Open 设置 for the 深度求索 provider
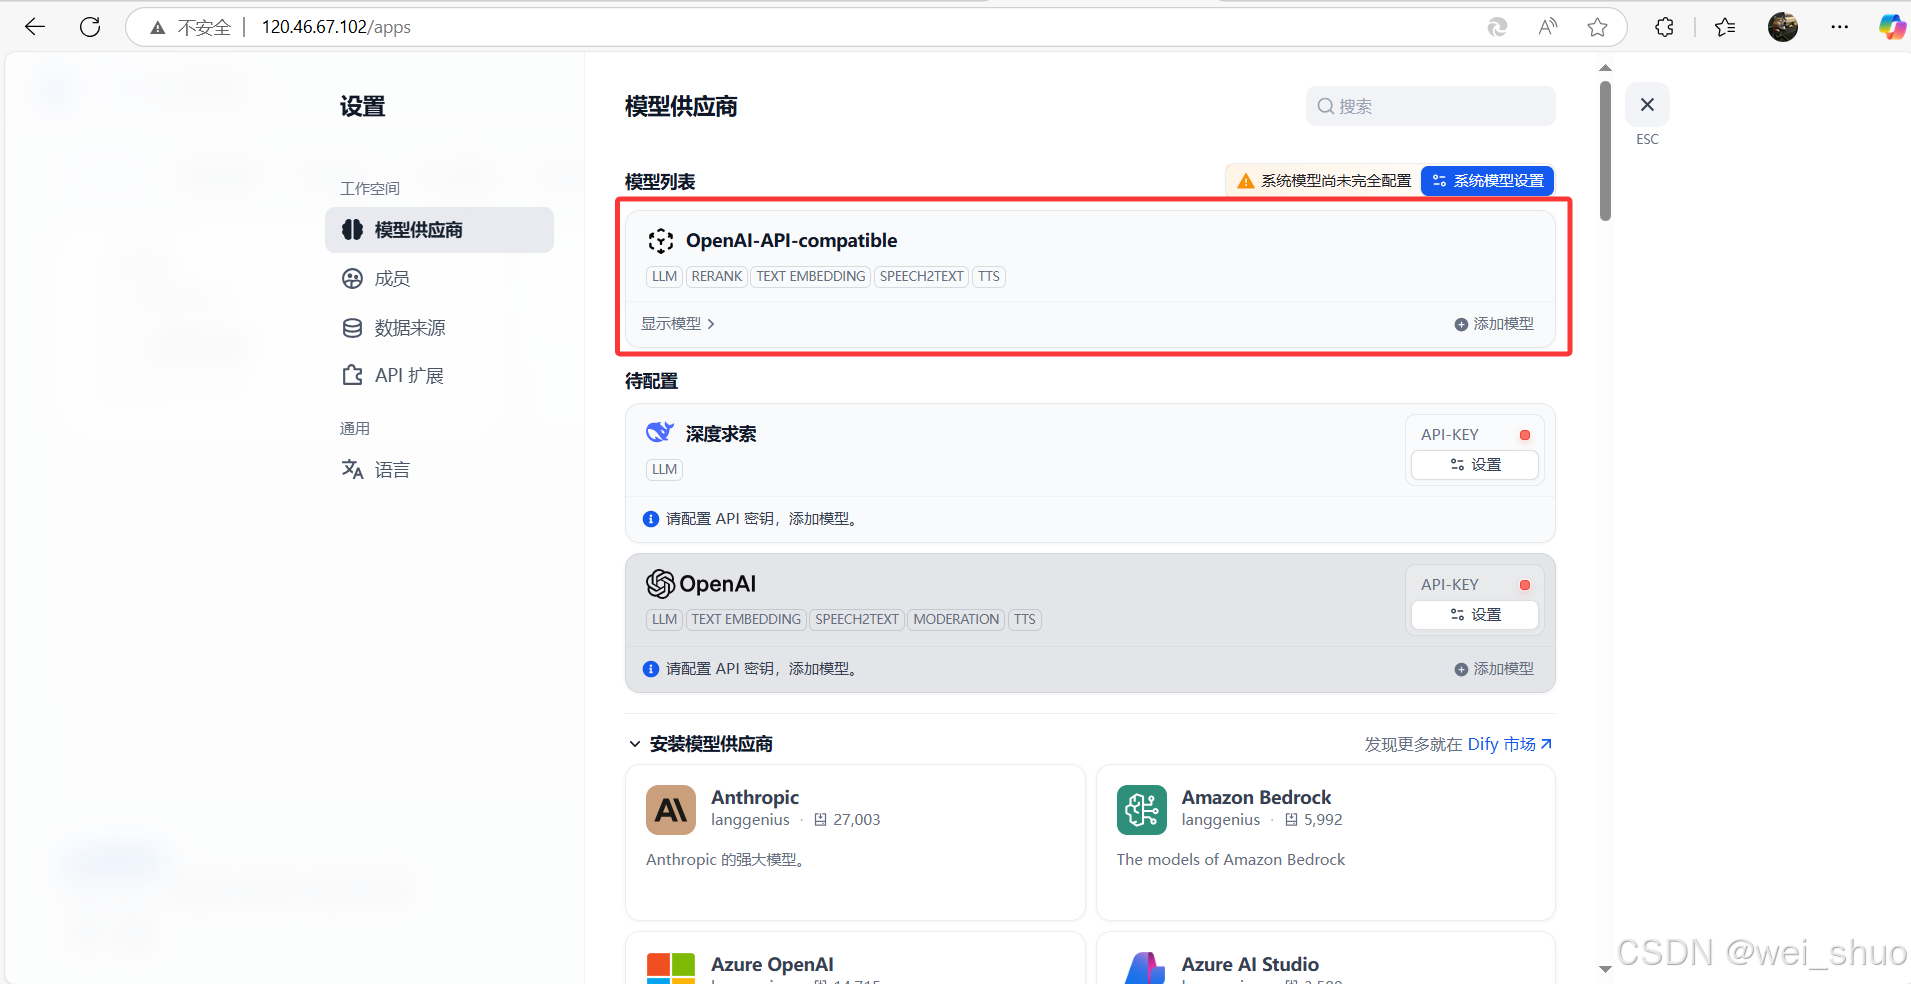1911x984 pixels. click(1474, 464)
